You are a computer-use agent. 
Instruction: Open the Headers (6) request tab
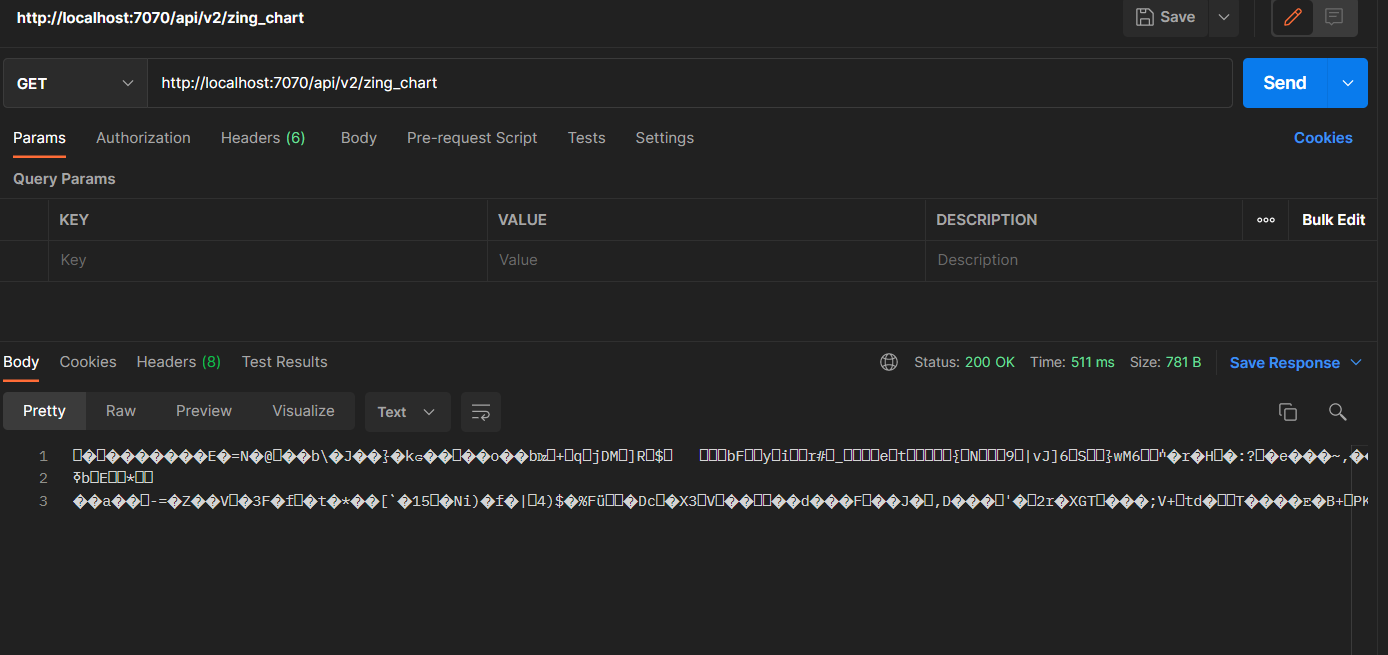[263, 138]
